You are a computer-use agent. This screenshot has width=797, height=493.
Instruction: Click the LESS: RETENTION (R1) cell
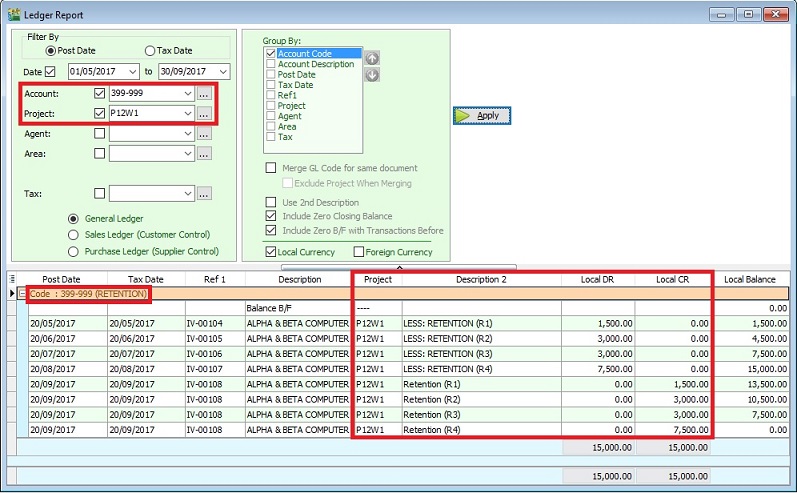point(481,323)
